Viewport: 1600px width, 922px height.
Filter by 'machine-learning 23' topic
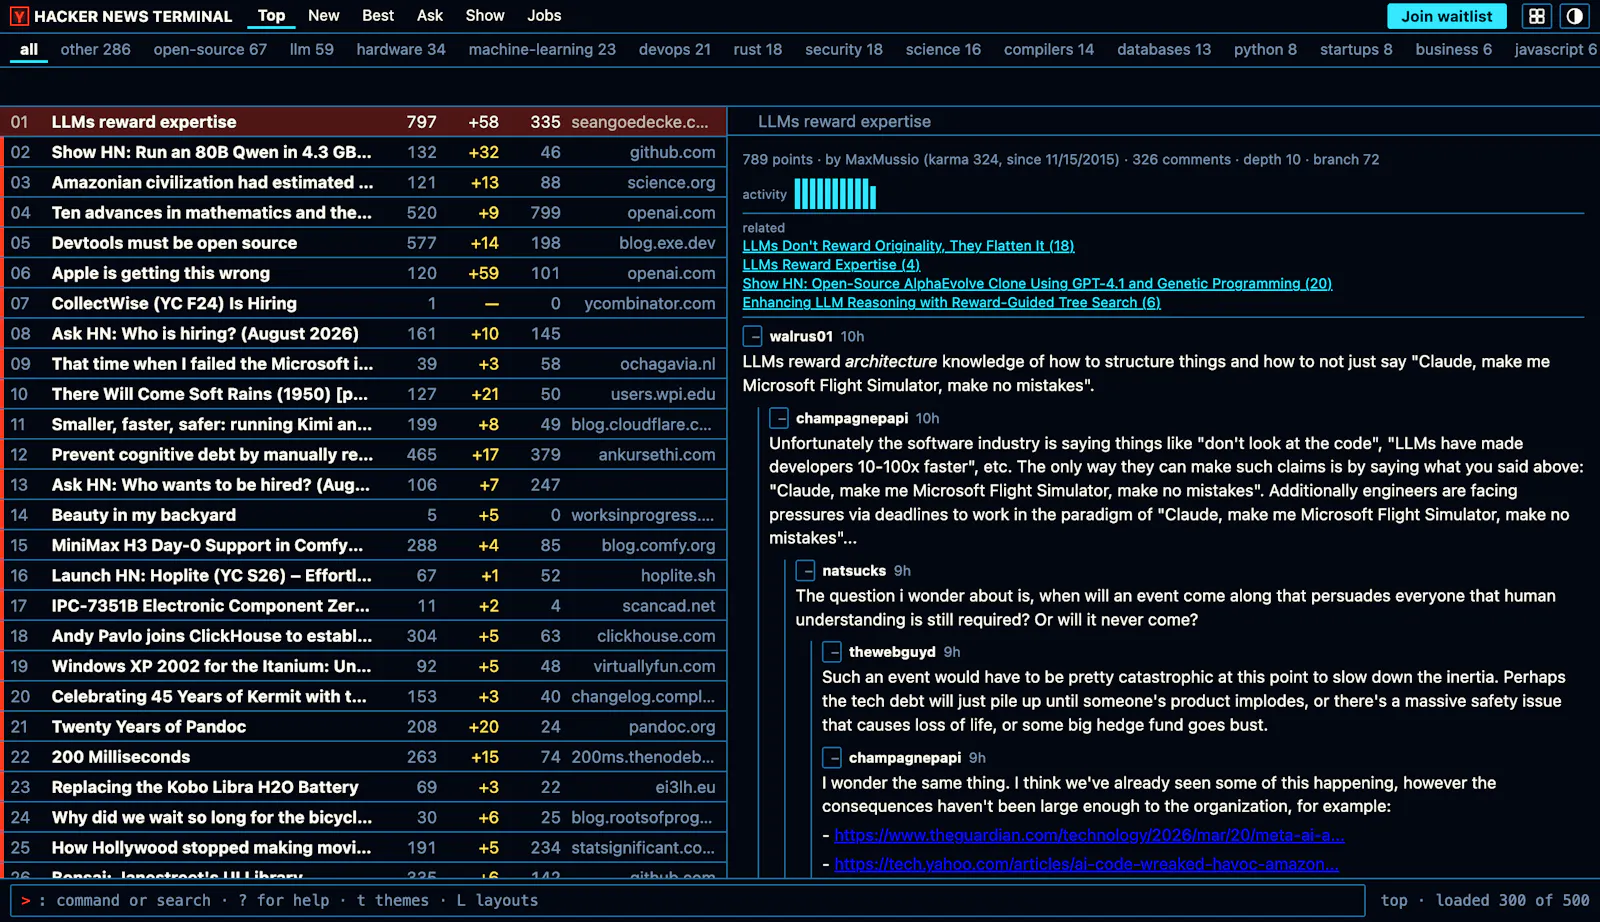pos(542,49)
